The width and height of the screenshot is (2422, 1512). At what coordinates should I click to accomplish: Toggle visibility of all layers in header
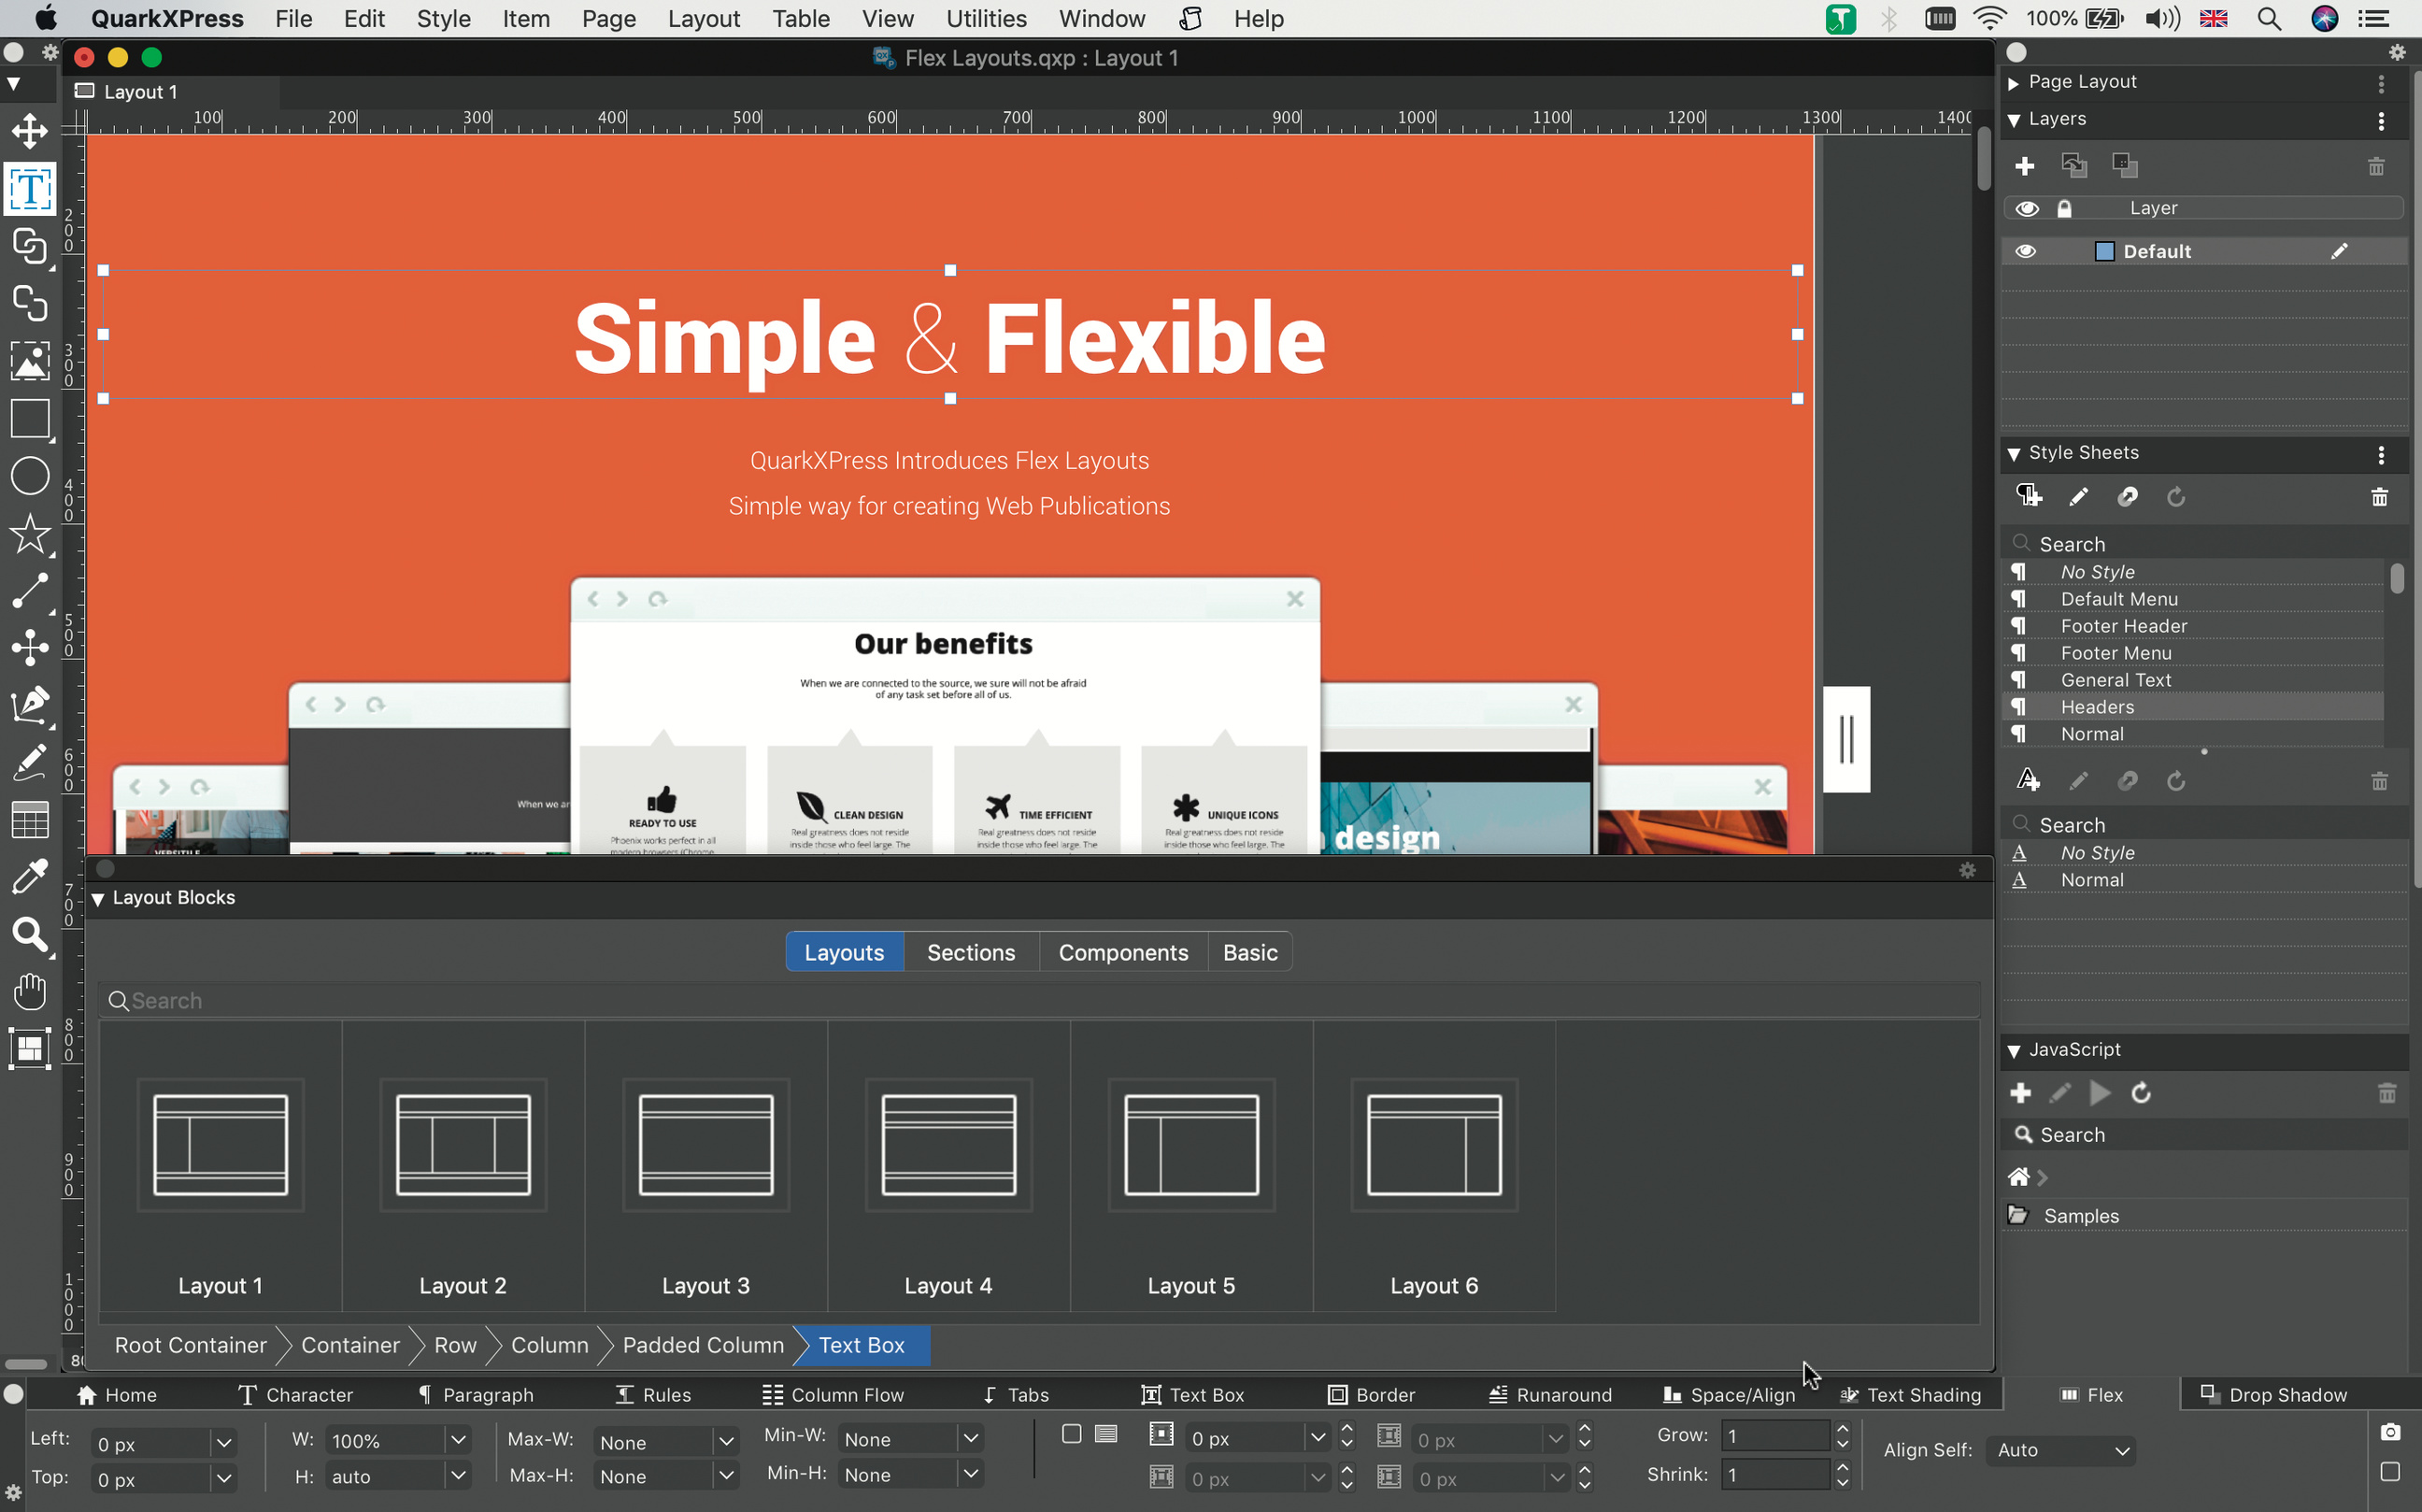click(x=2026, y=208)
